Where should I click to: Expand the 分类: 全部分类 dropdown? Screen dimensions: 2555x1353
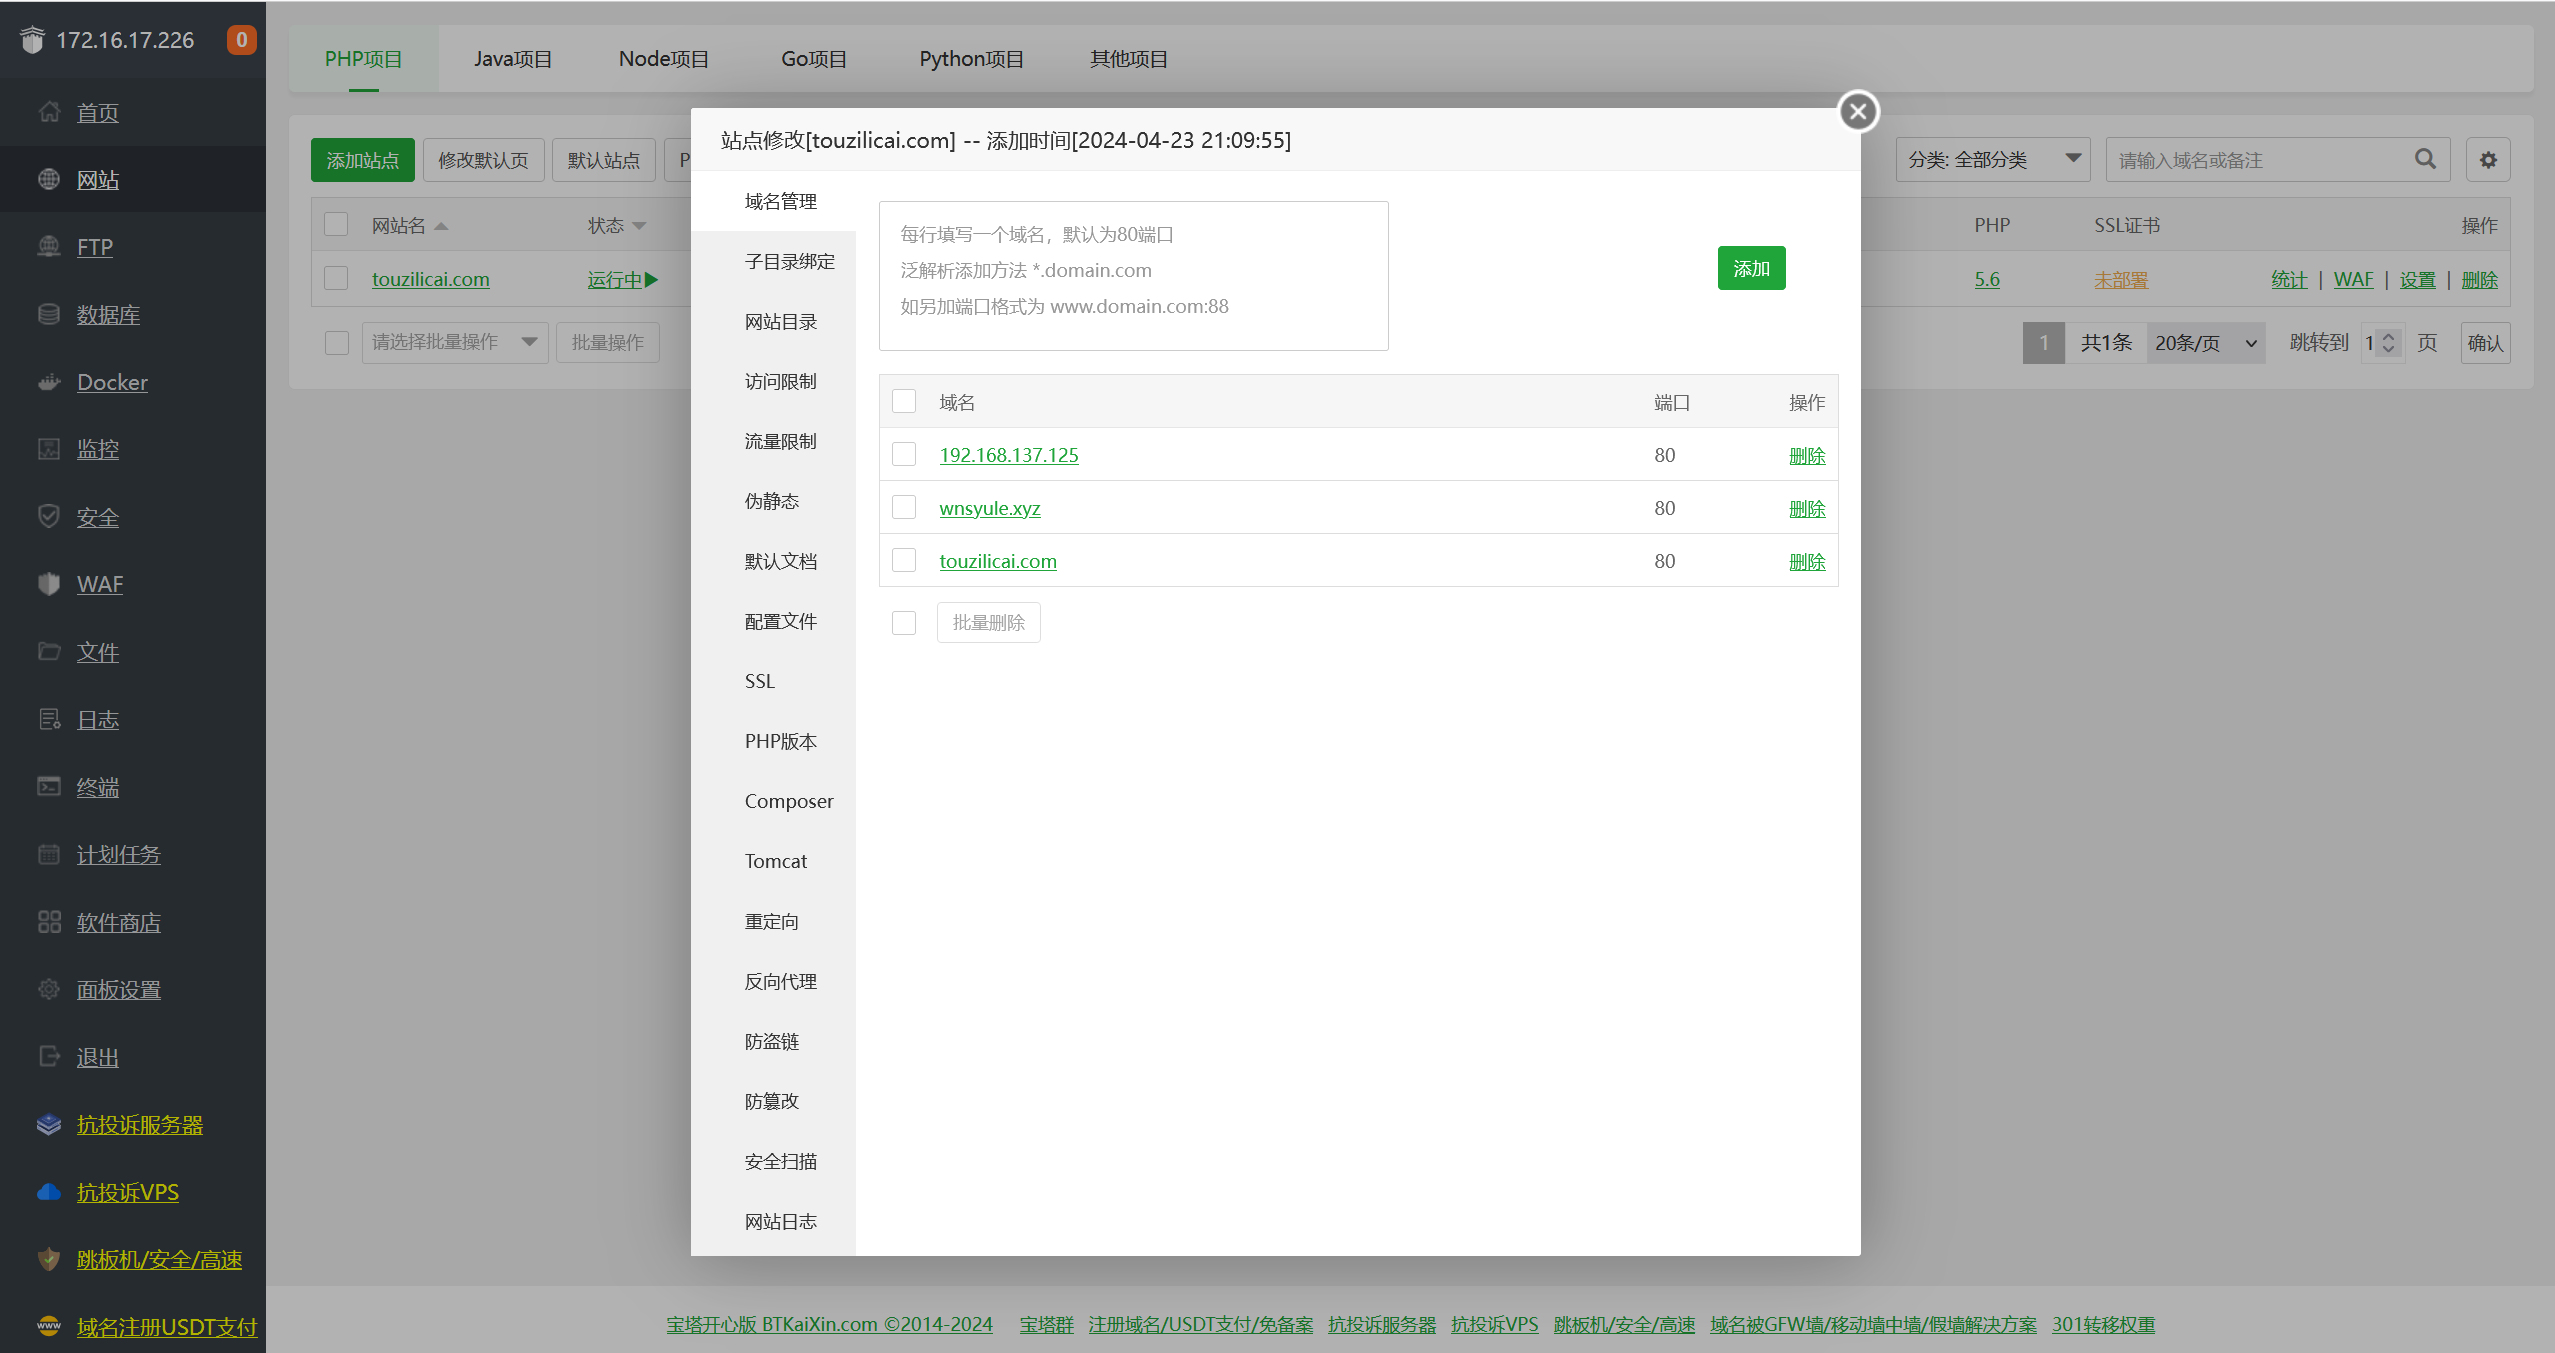[1992, 160]
